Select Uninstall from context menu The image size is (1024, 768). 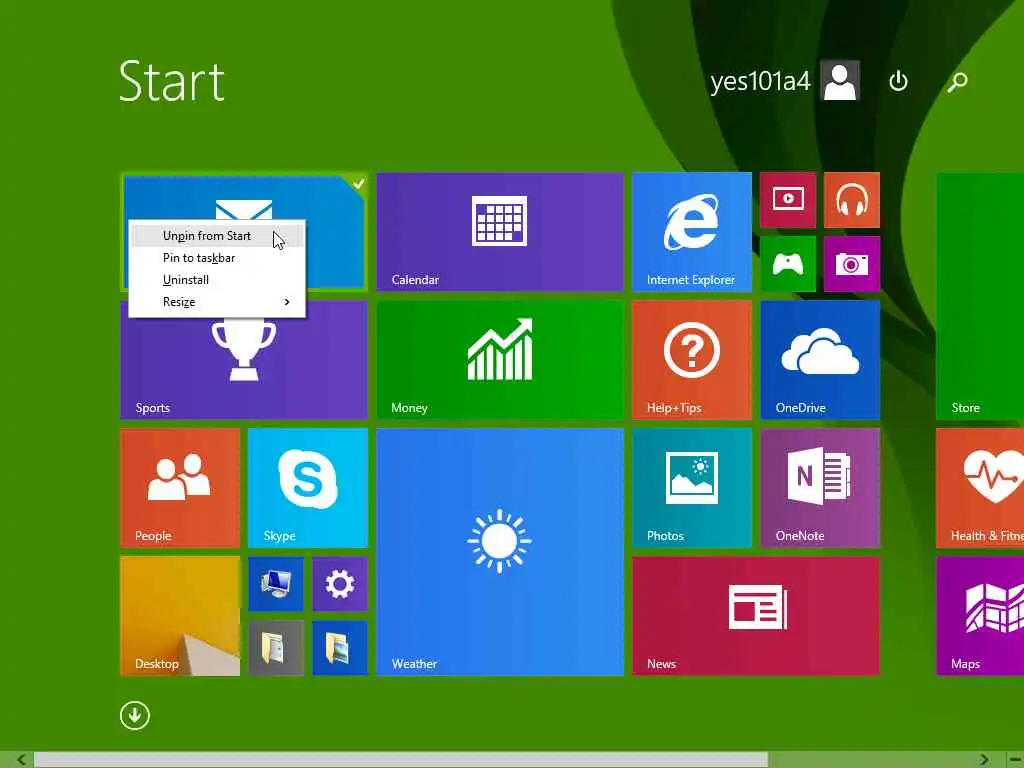click(217, 280)
